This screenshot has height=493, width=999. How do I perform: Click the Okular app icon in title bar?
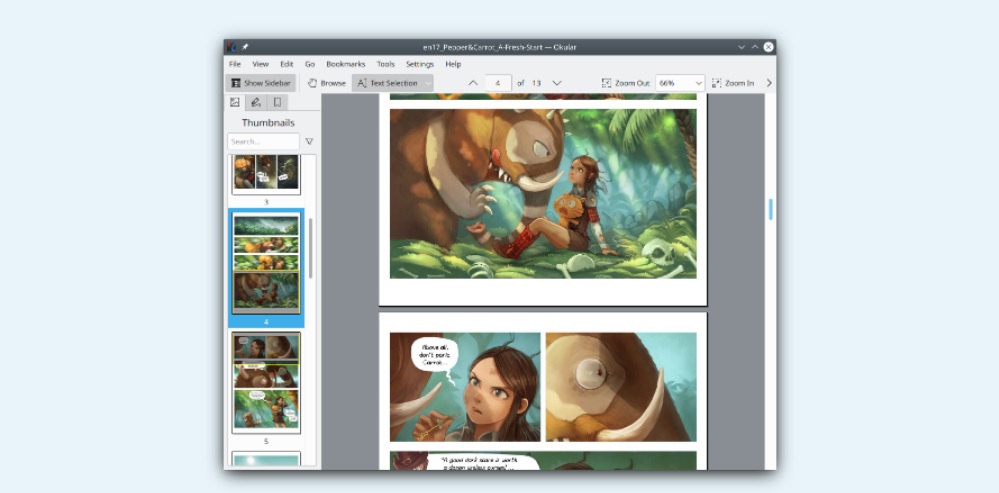(x=232, y=46)
